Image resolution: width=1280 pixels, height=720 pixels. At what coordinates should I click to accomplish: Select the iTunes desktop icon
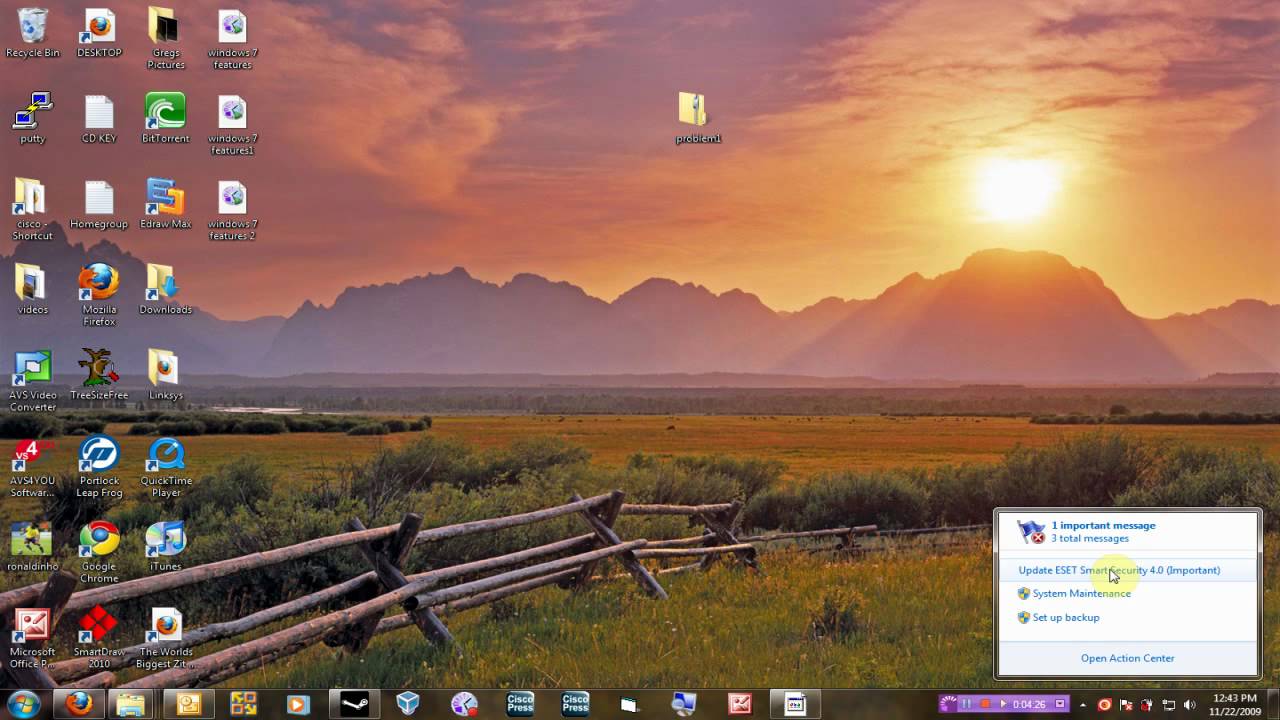click(x=165, y=547)
